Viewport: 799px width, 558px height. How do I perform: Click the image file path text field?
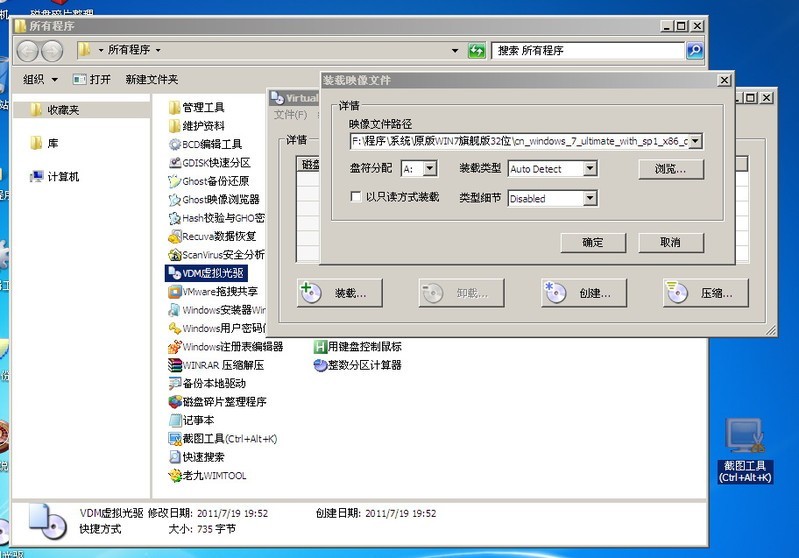click(x=519, y=141)
